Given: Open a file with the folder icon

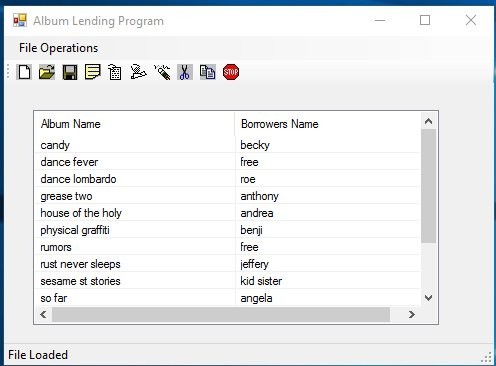Looking at the screenshot, I should [x=47, y=72].
